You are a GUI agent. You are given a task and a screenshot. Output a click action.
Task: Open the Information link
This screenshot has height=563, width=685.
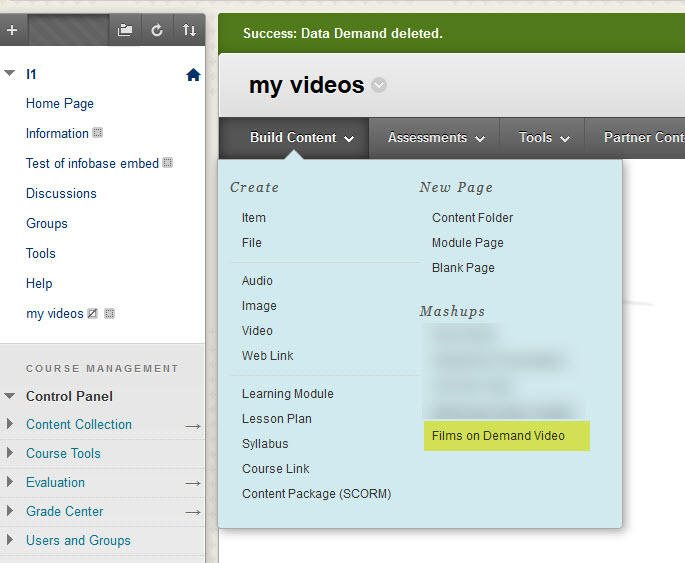(57, 133)
